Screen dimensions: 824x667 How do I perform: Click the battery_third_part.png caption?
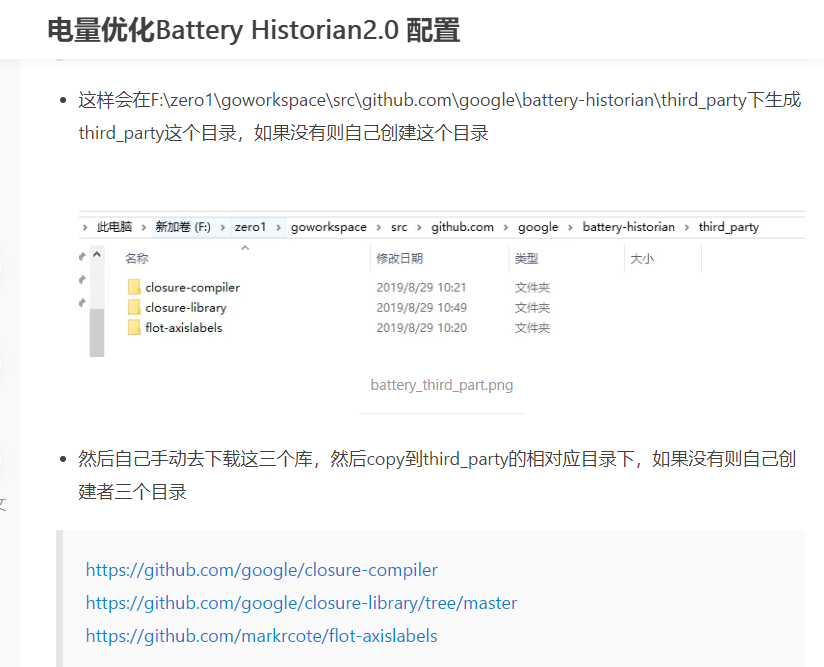pos(441,384)
